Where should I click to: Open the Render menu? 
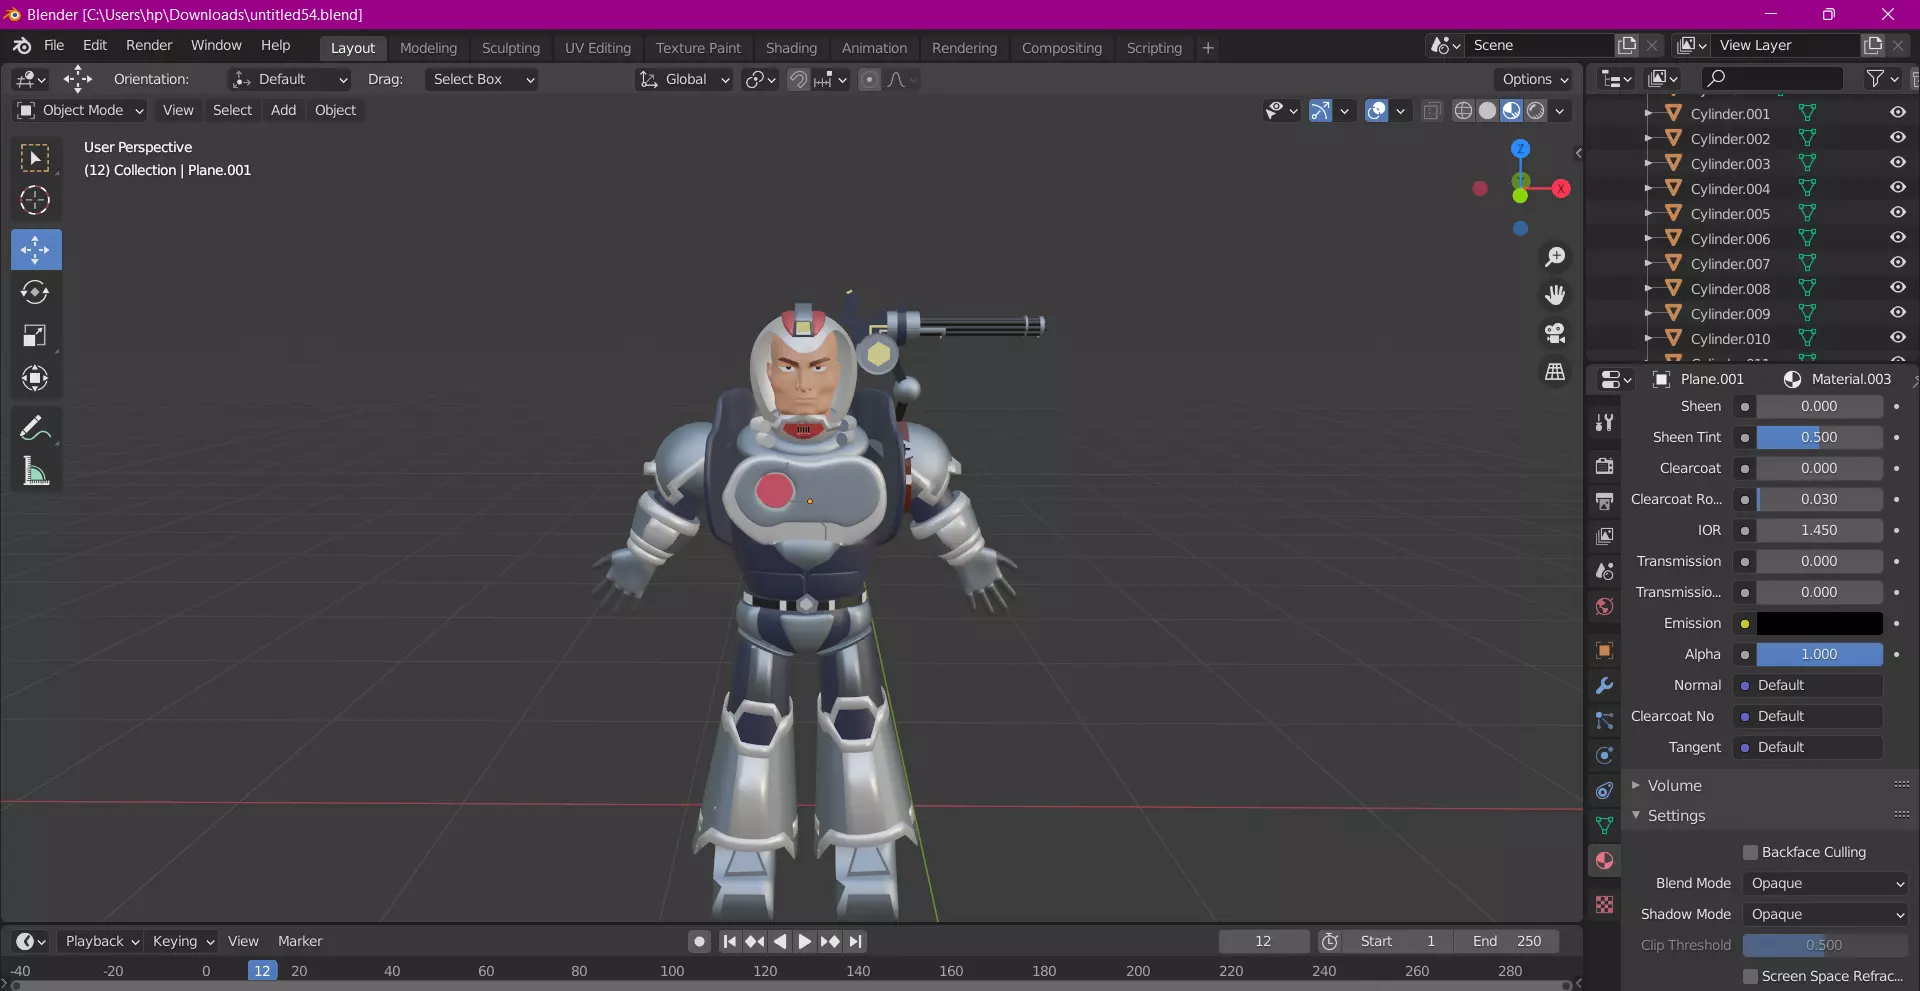(x=149, y=45)
